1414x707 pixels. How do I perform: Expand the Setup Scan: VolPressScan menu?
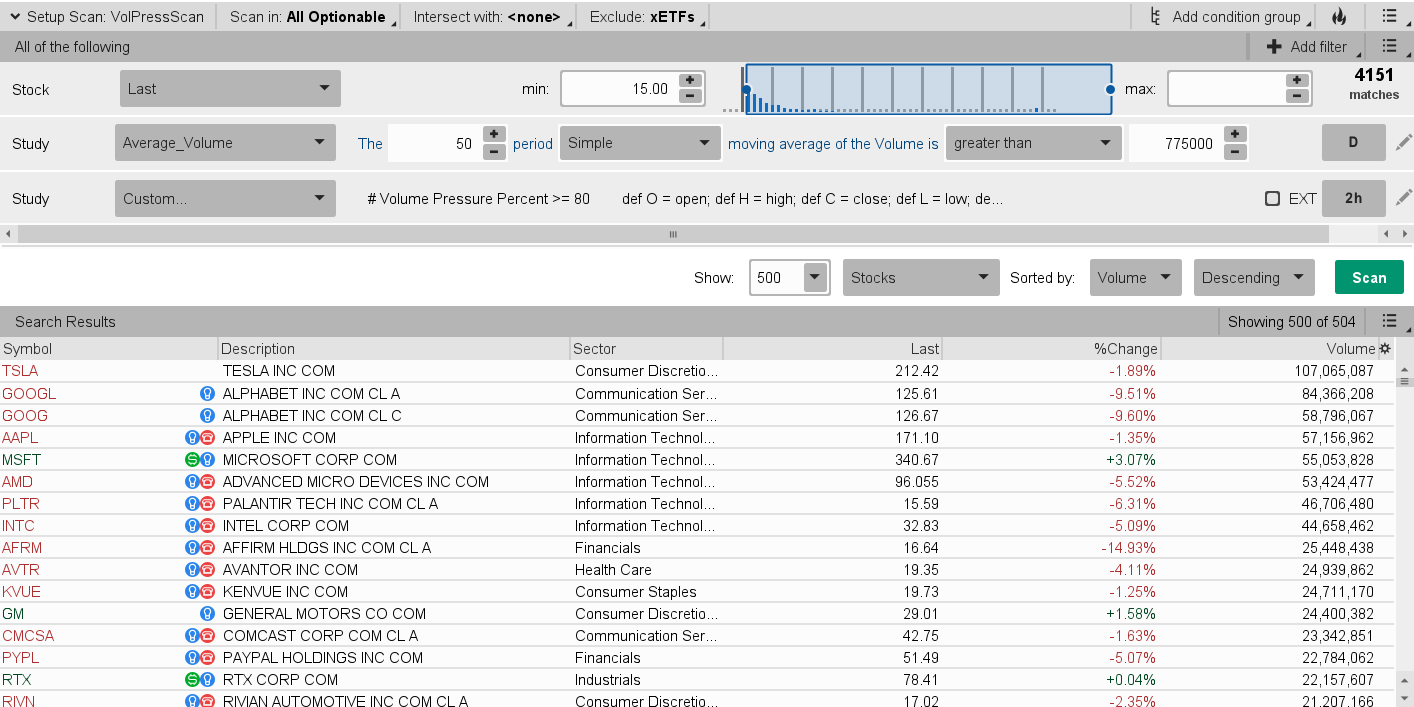click(x=107, y=17)
